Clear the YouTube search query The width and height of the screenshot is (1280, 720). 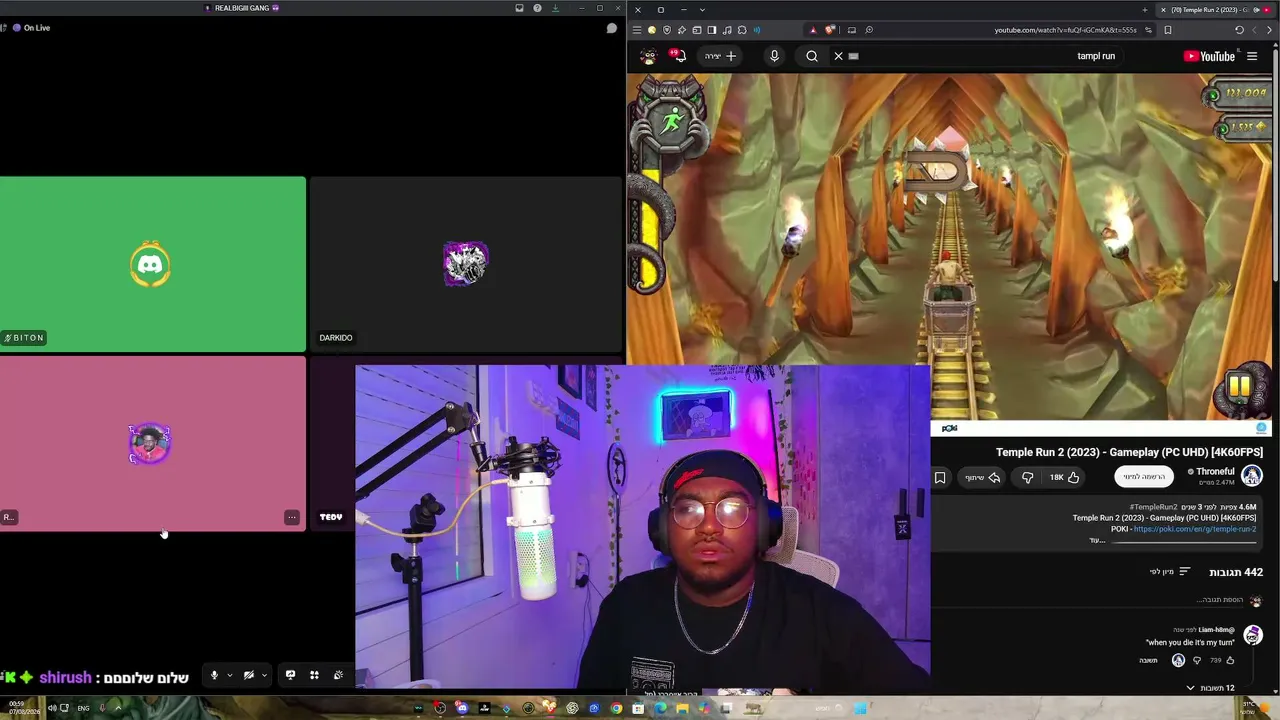coord(838,56)
